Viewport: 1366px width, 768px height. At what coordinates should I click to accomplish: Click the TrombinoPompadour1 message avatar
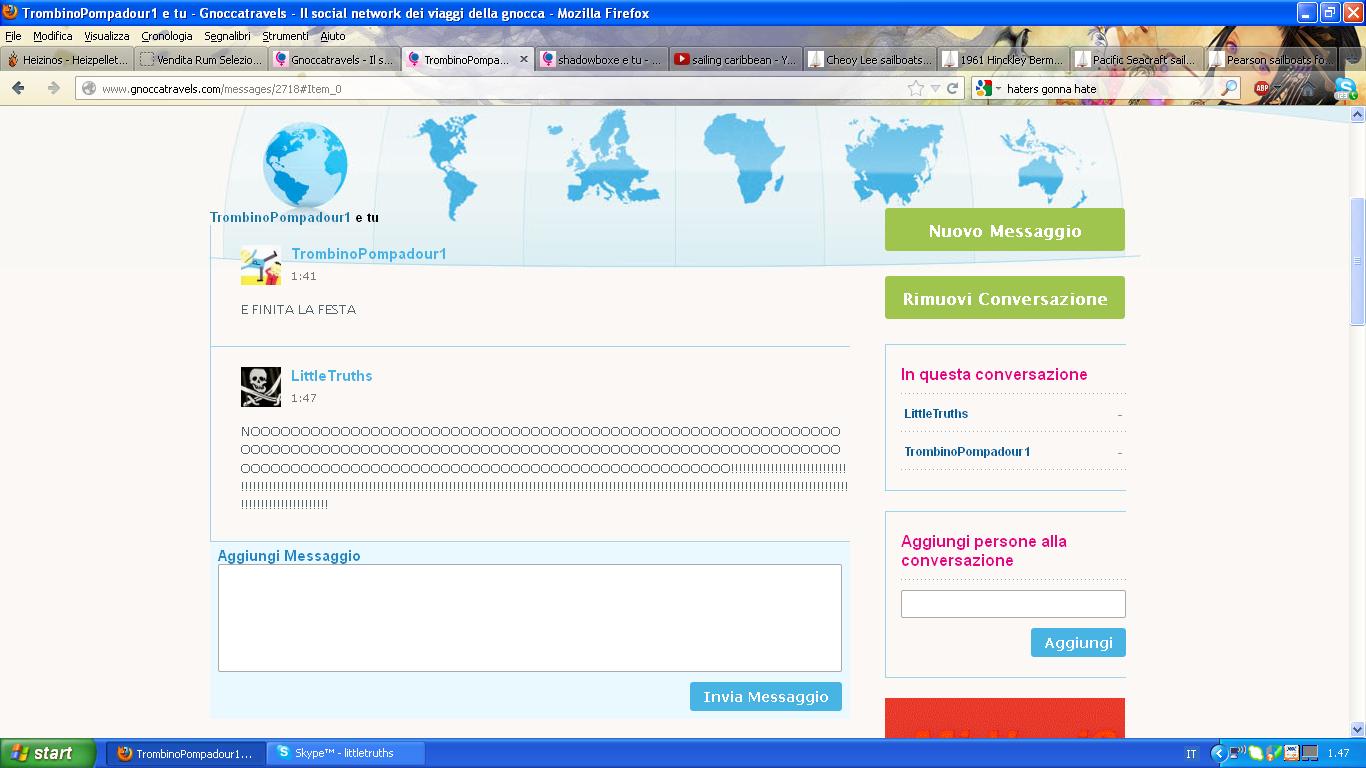point(261,266)
